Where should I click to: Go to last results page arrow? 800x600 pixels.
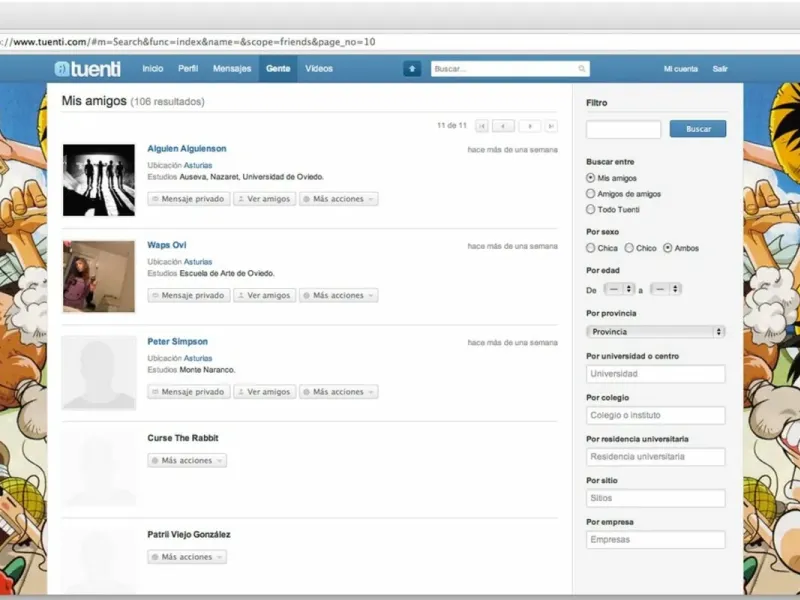click(x=551, y=126)
